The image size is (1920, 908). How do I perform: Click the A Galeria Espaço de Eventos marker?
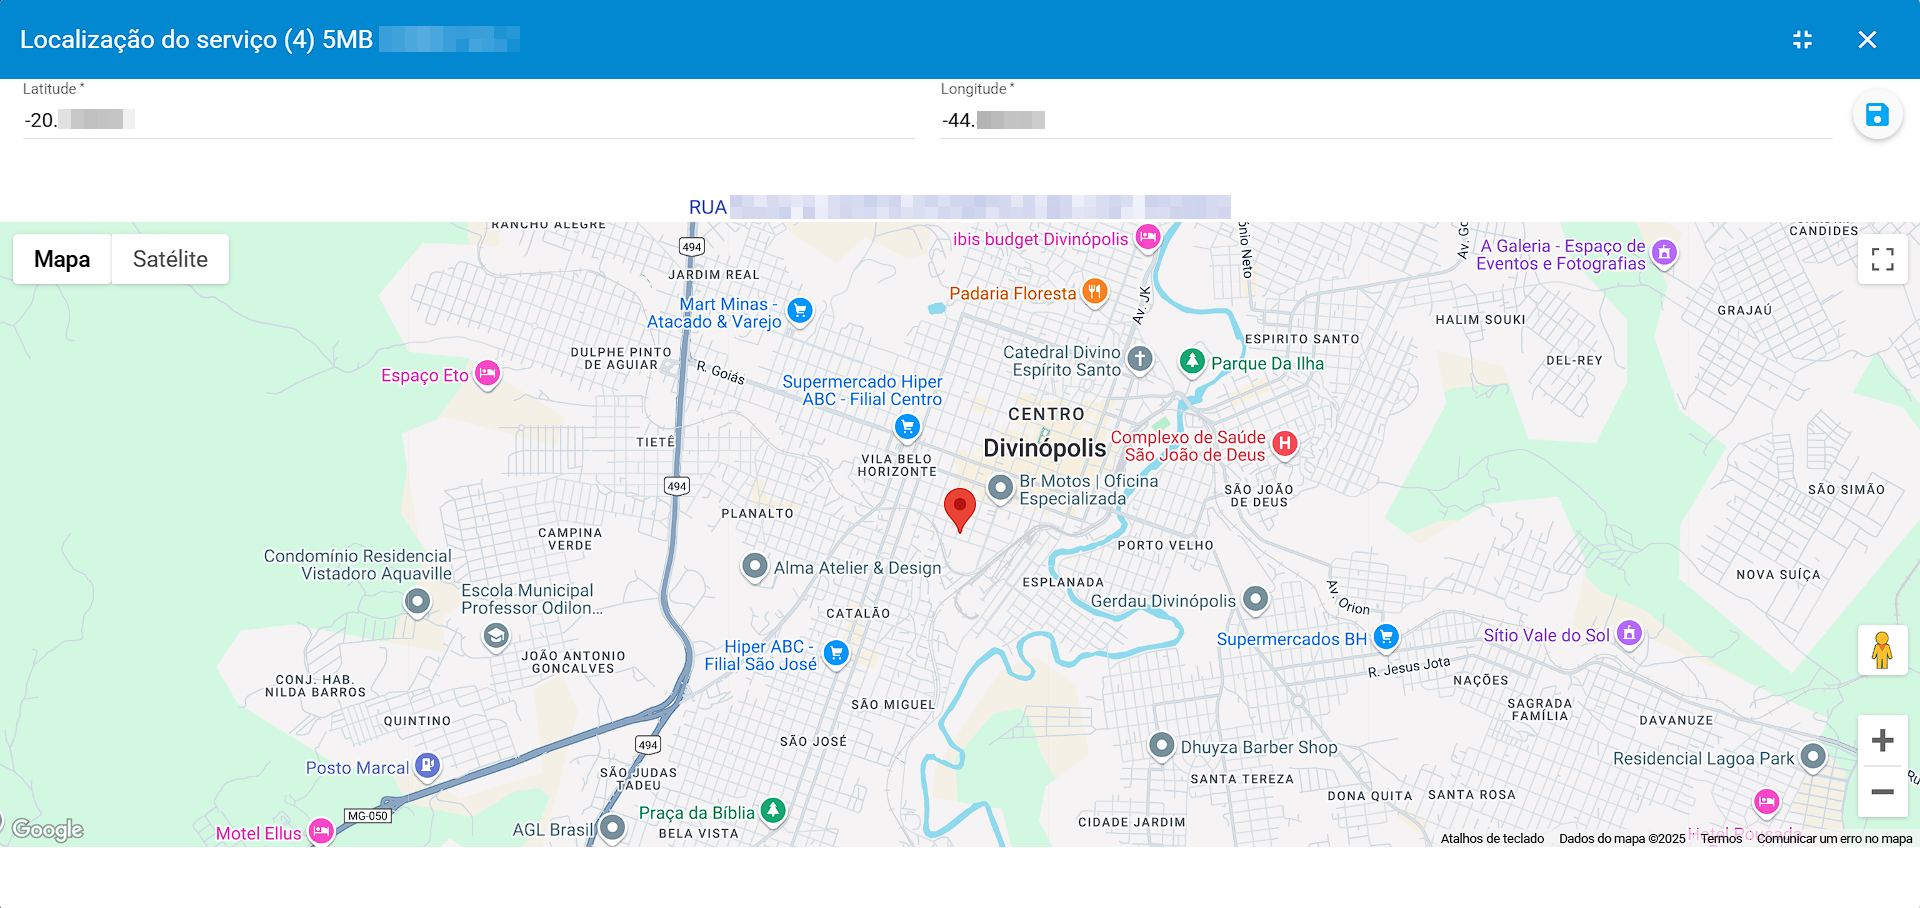click(1664, 253)
